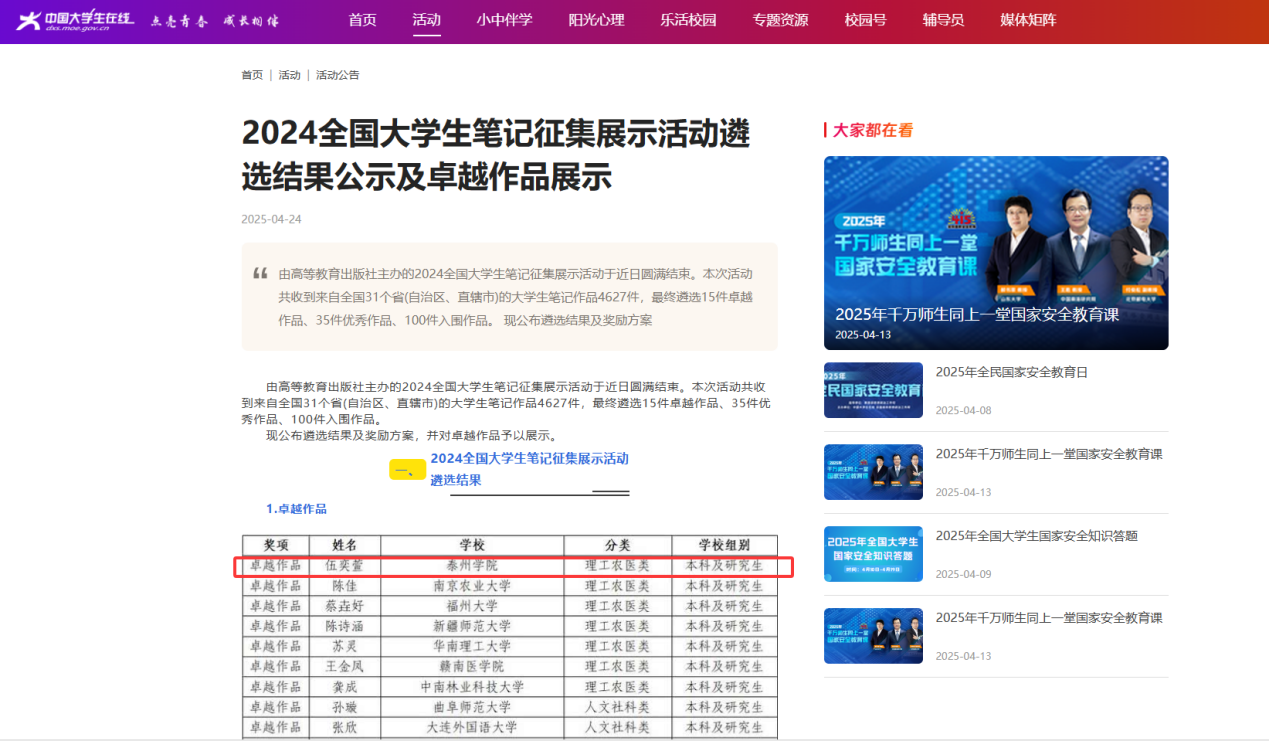
Task: Click the quotation mark icon in summary box
Action: [x=260, y=273]
